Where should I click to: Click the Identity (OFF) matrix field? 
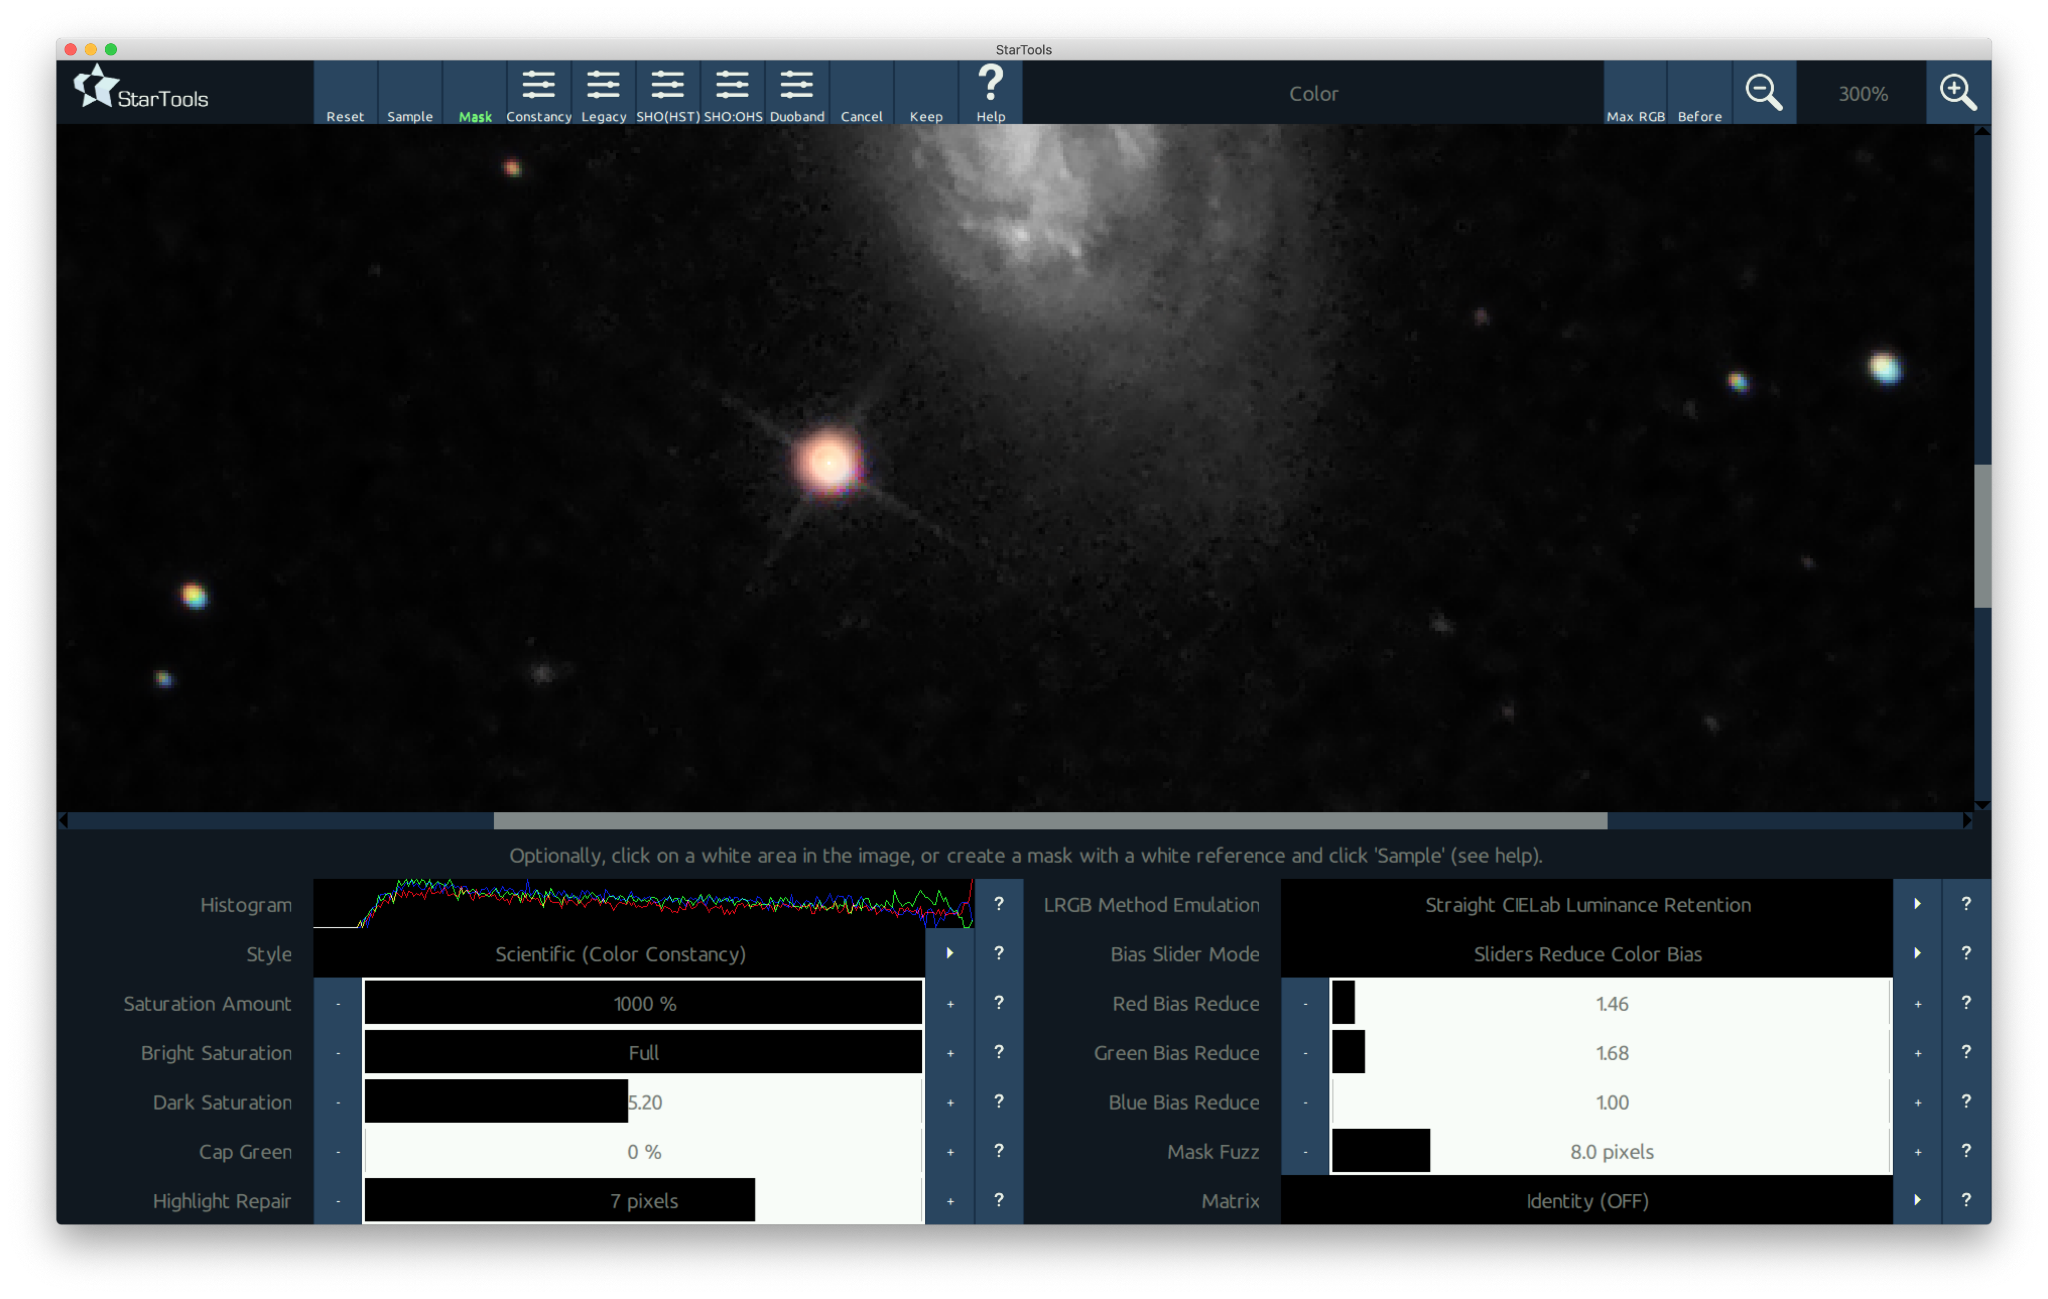pyautogui.click(x=1587, y=1200)
